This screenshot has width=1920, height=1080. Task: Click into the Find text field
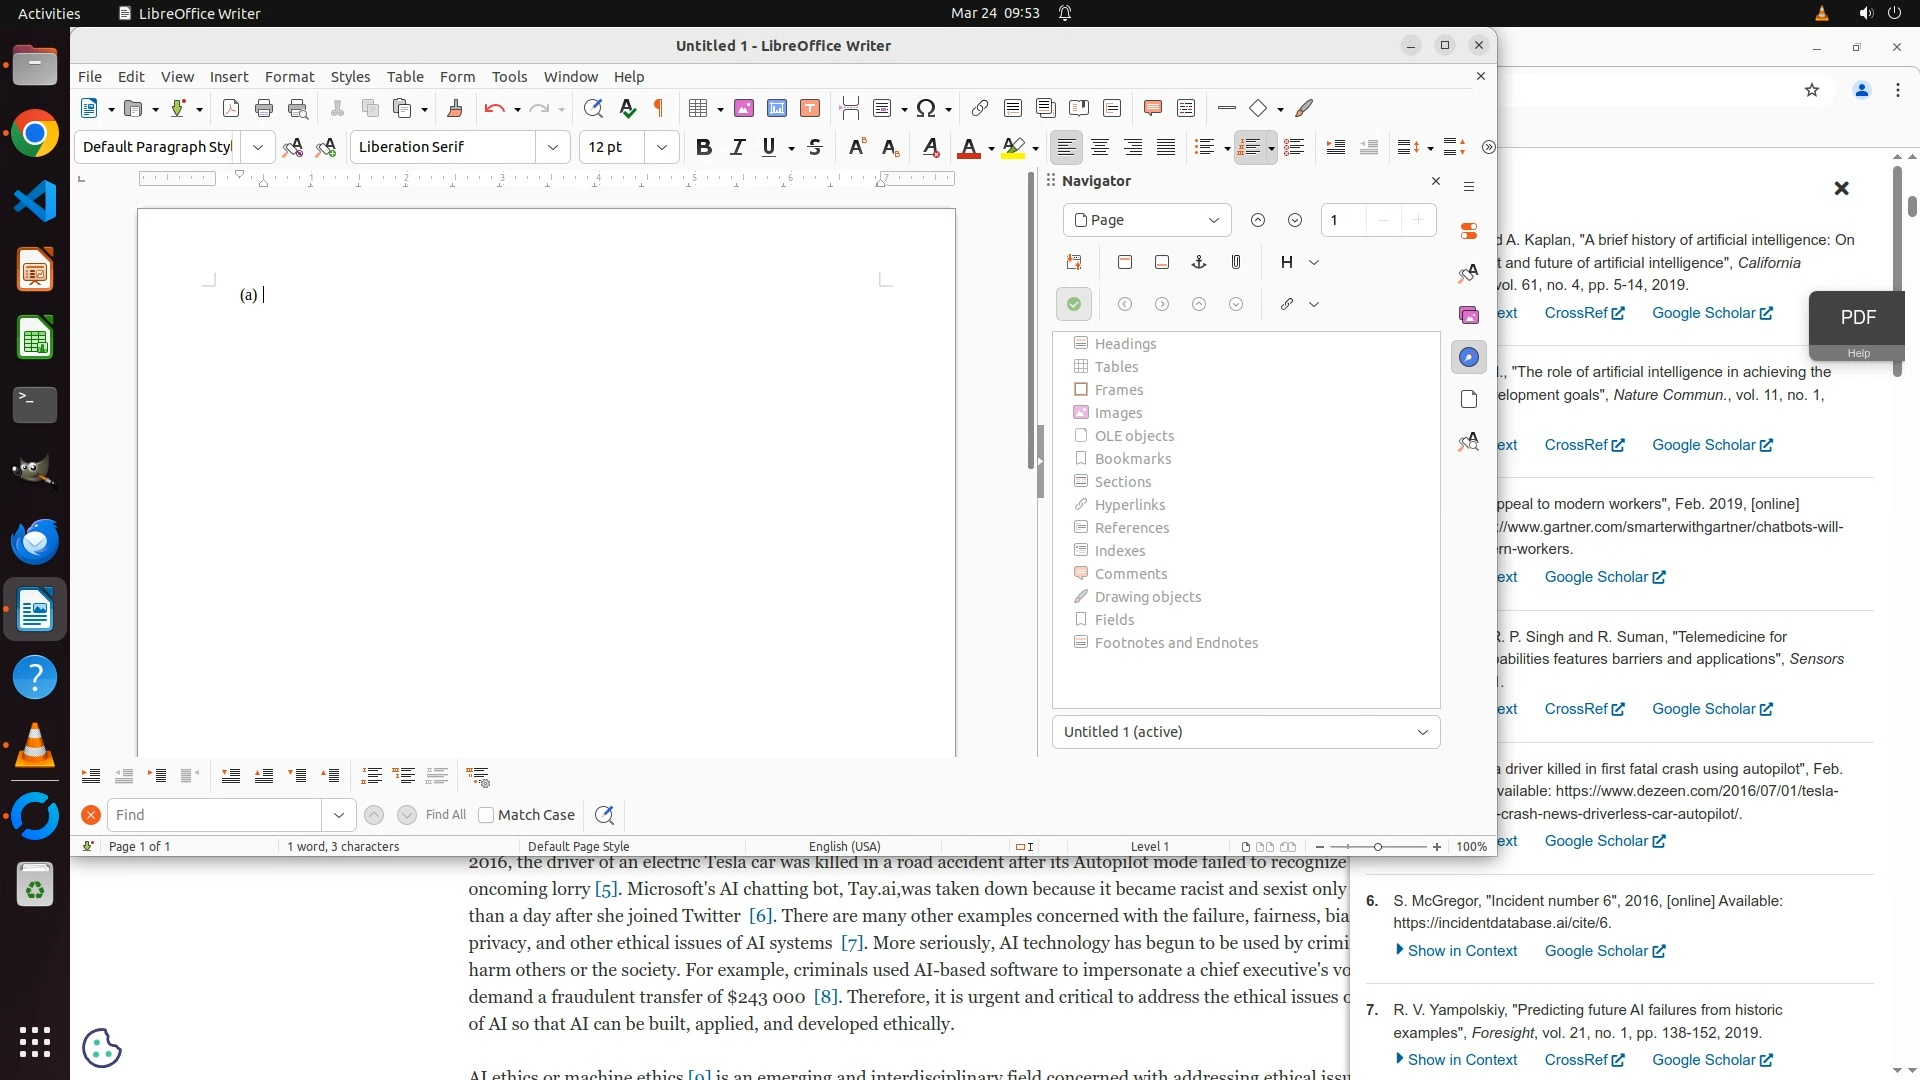point(215,815)
